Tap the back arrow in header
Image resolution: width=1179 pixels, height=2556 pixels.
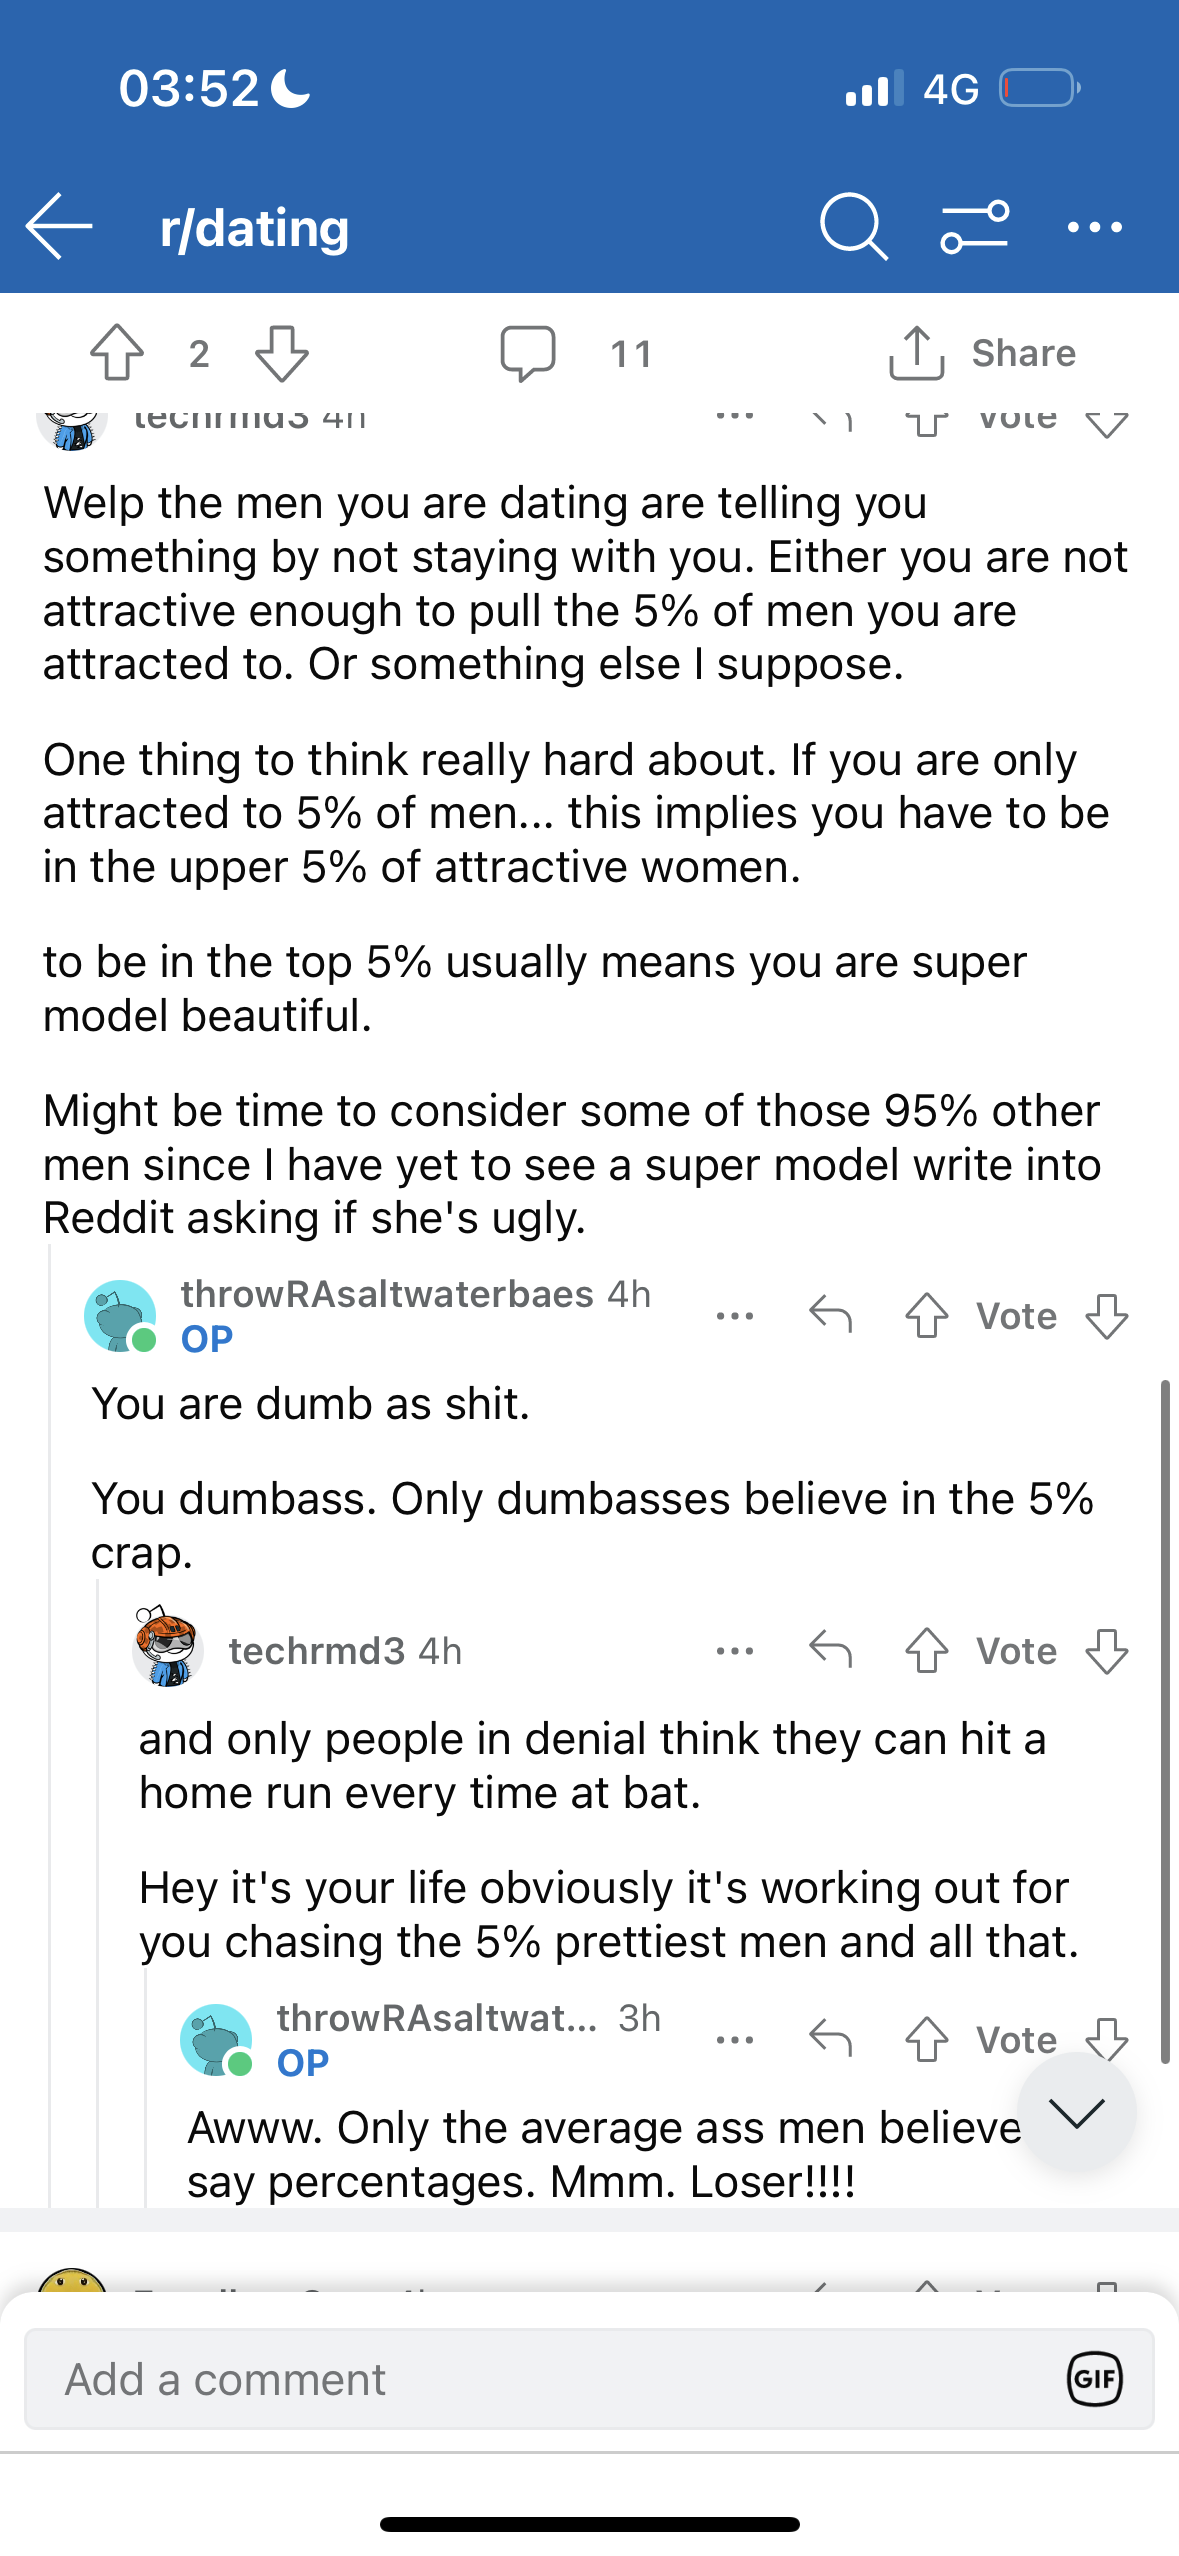click(x=59, y=227)
